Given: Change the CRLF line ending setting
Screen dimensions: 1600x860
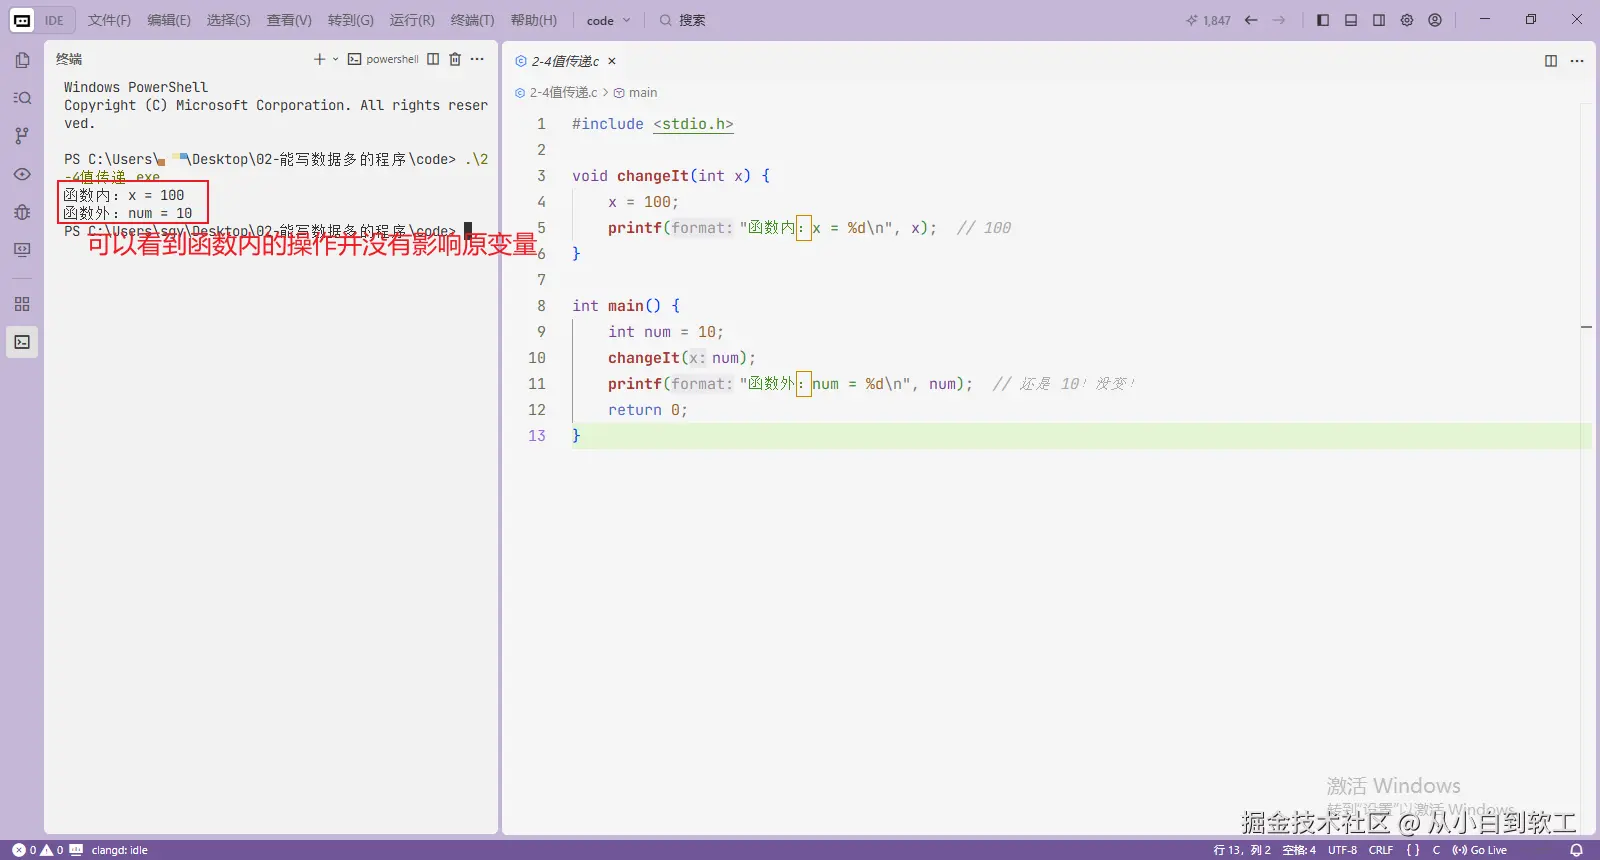Looking at the screenshot, I should tap(1381, 850).
